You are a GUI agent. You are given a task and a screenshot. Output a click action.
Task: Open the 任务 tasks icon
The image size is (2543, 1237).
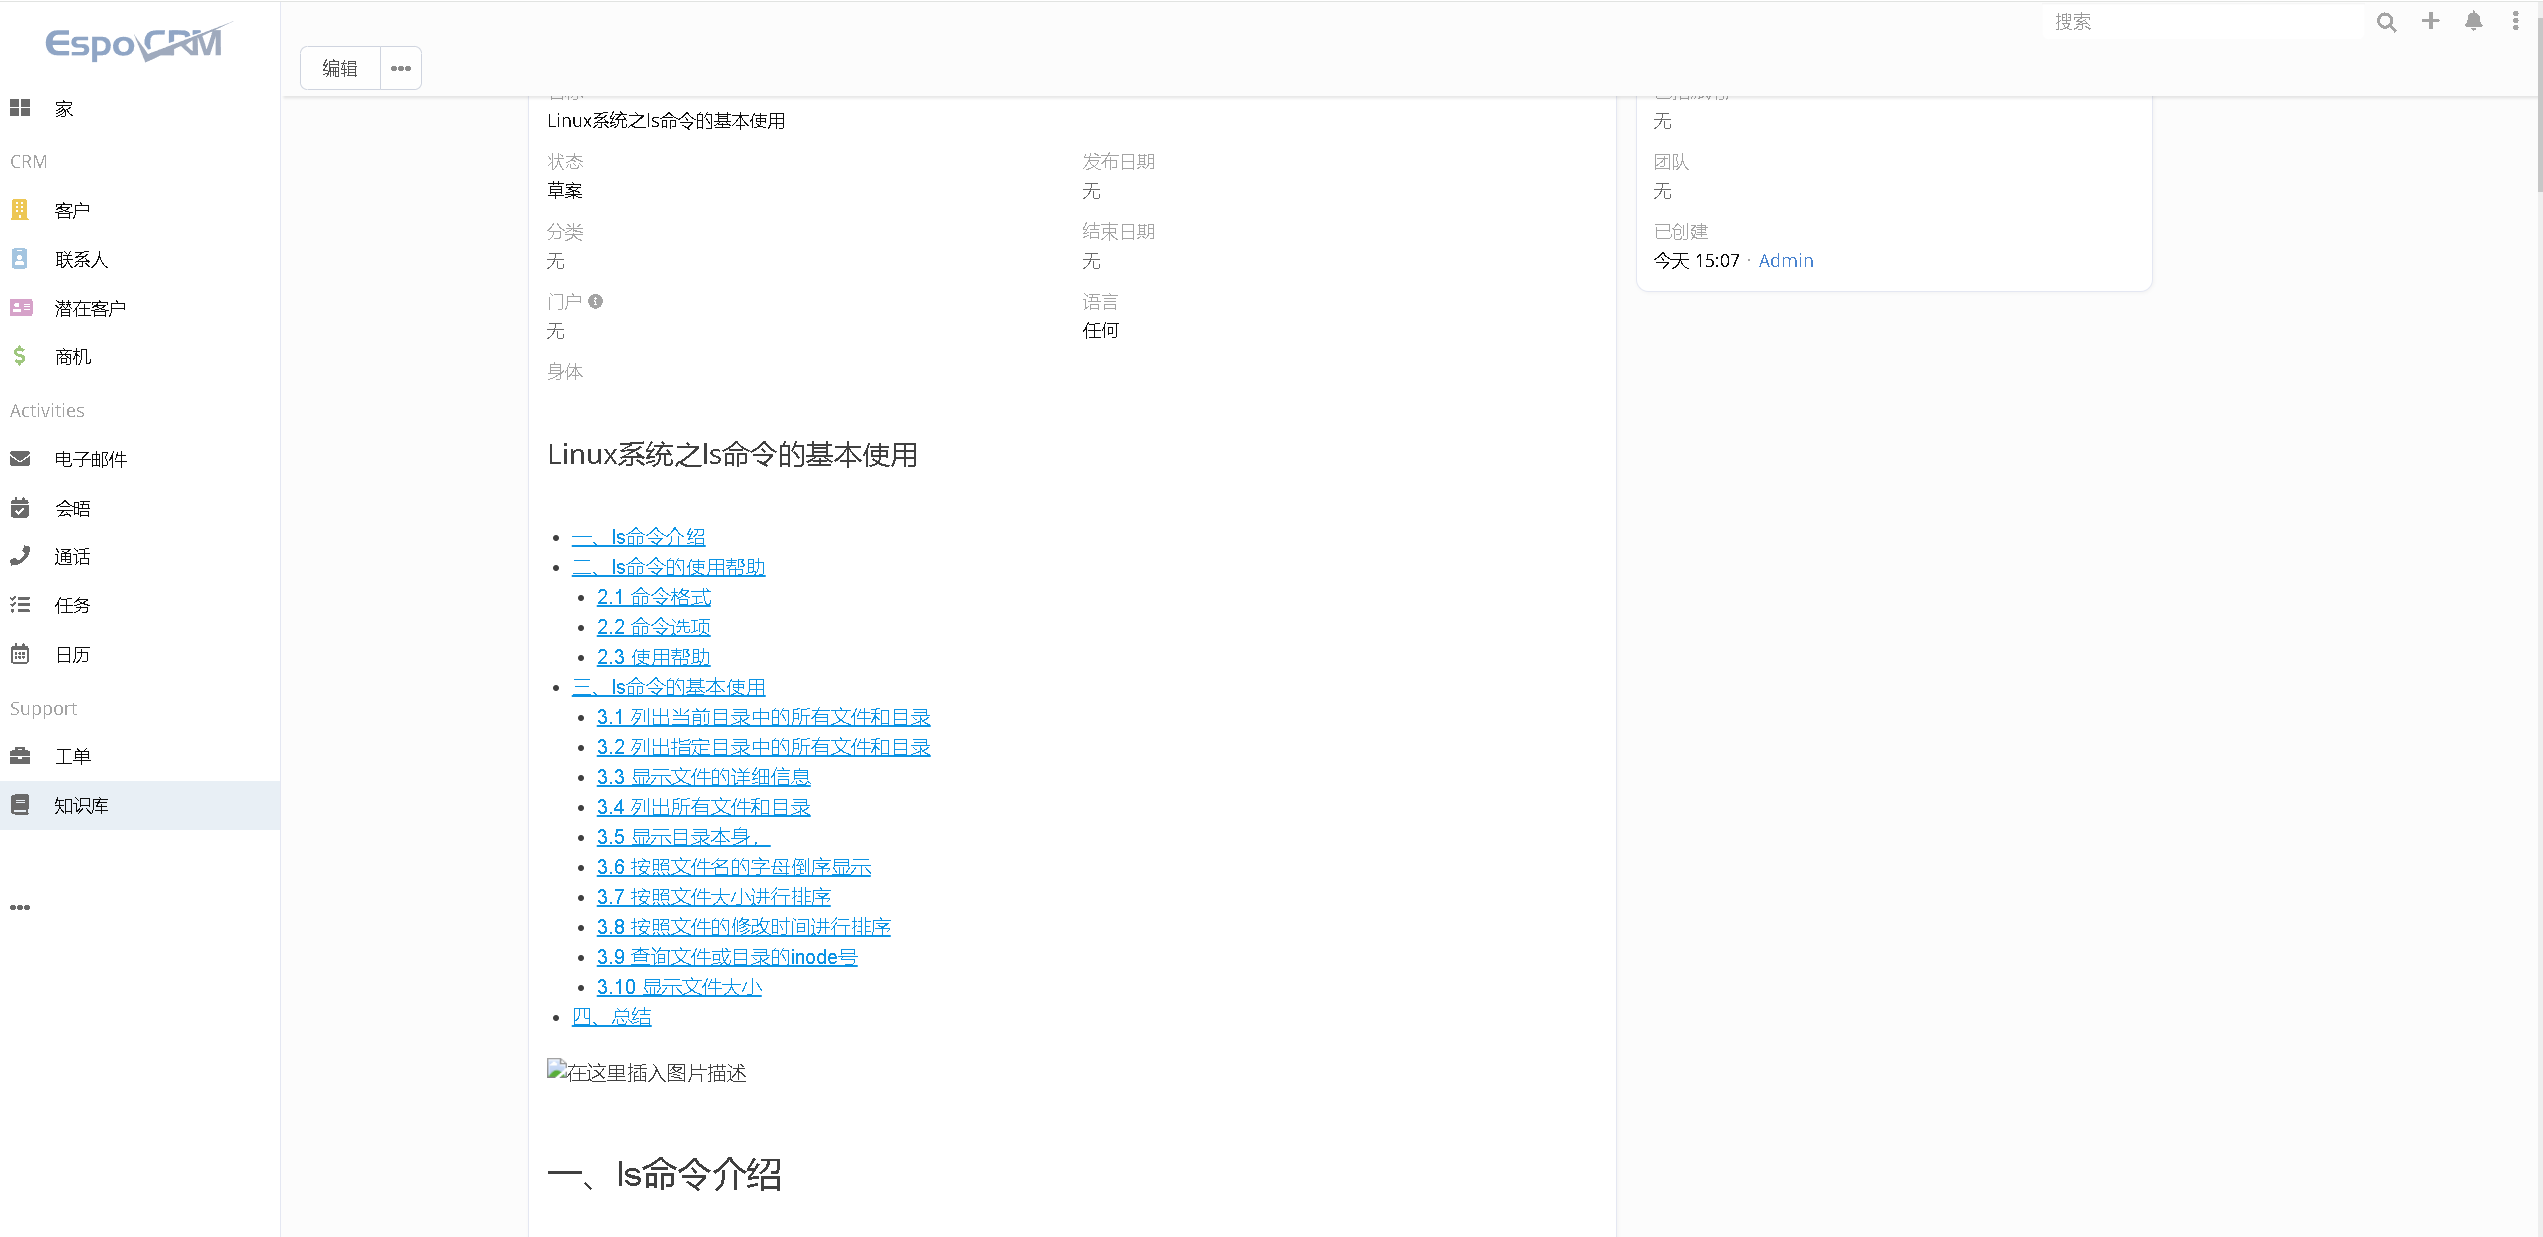(21, 605)
